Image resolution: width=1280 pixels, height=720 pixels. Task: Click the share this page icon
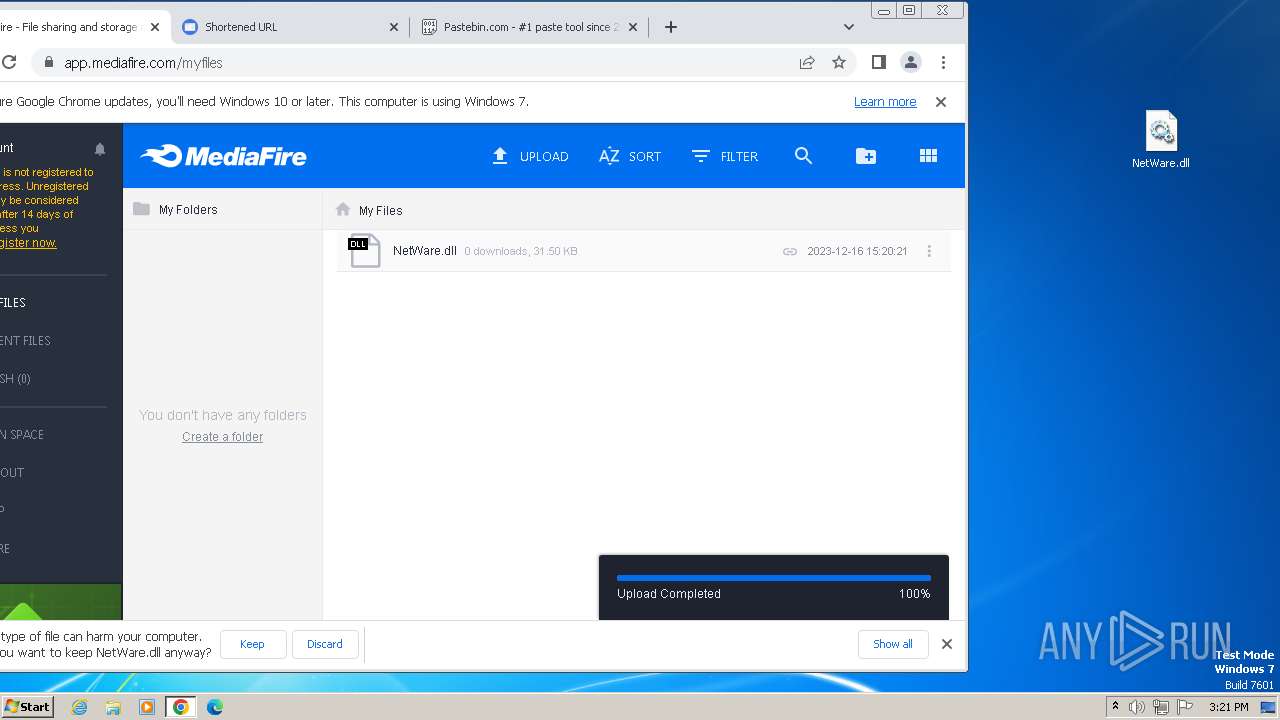point(807,62)
